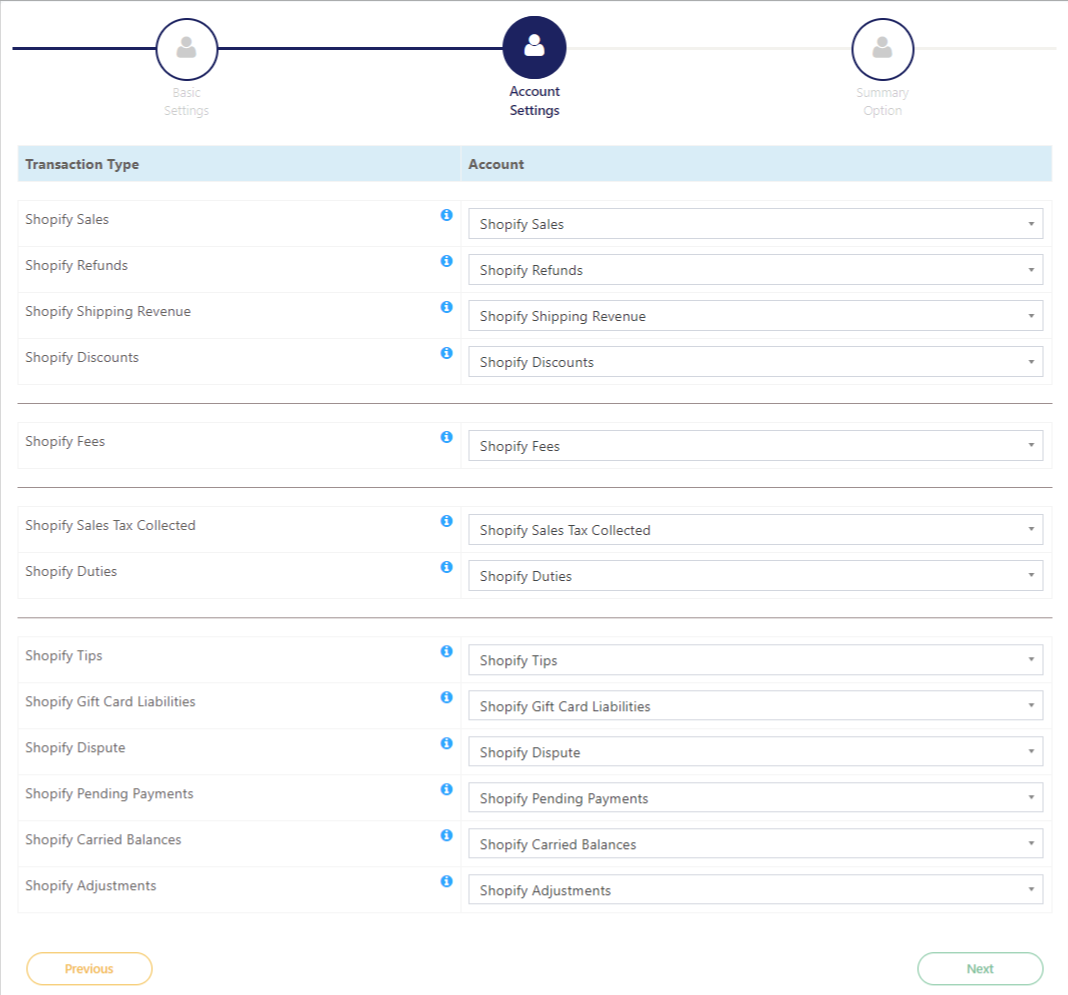This screenshot has width=1068, height=995.
Task: Click the info icon for Shopify Refunds
Action: tap(446, 261)
